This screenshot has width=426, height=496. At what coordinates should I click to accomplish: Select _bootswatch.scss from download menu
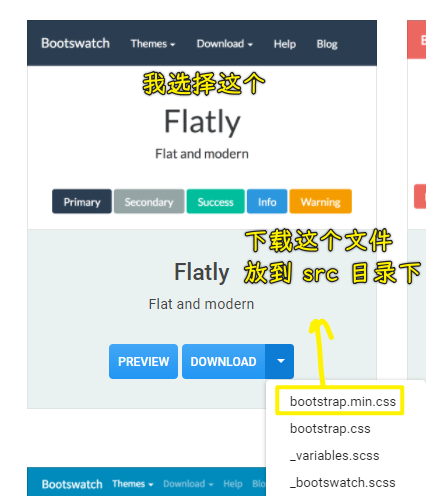[x=343, y=482]
